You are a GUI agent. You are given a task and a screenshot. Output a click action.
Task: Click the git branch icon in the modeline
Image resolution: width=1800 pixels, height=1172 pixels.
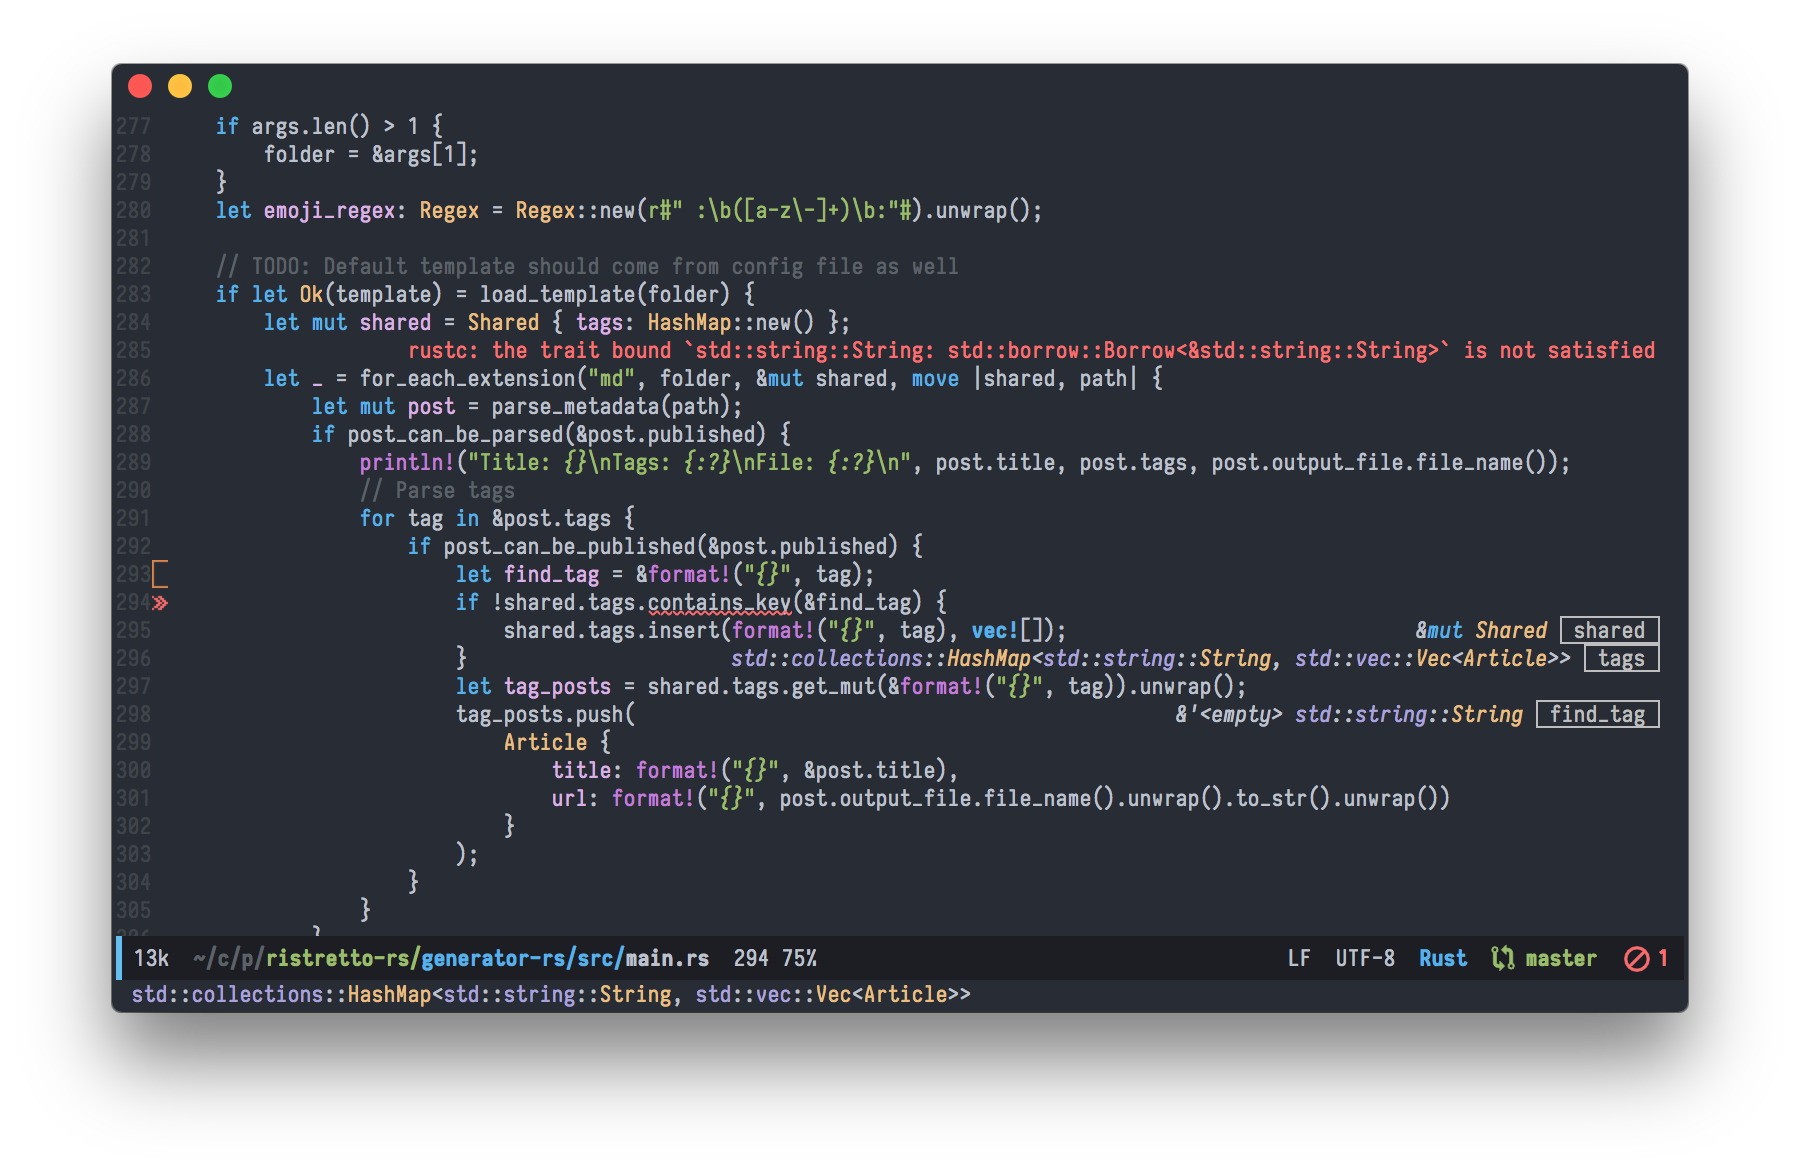click(x=1502, y=958)
